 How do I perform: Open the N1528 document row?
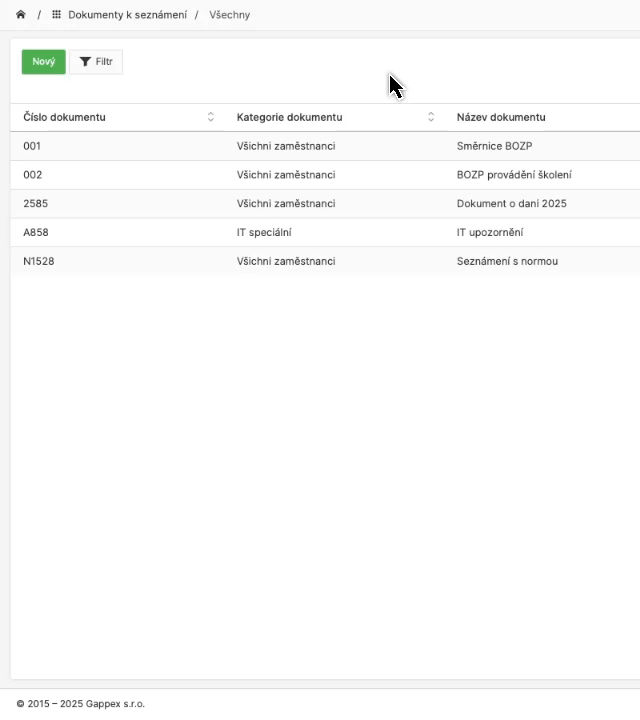point(39,262)
